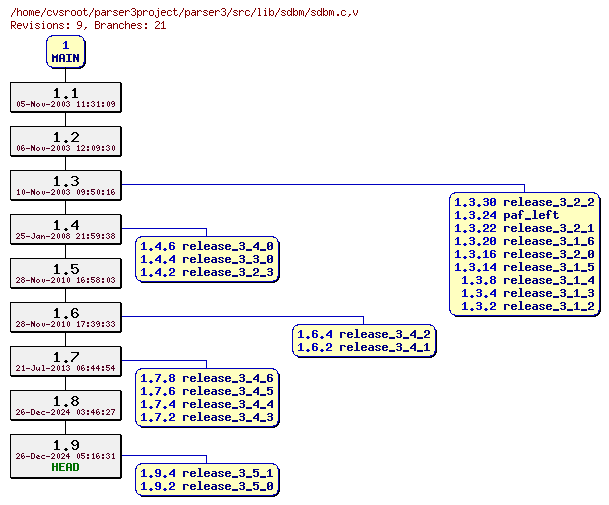The height and width of the screenshot is (505, 609).
Task: Select revision 1.2 from 06-Nov-2003
Action: [x=66, y=141]
